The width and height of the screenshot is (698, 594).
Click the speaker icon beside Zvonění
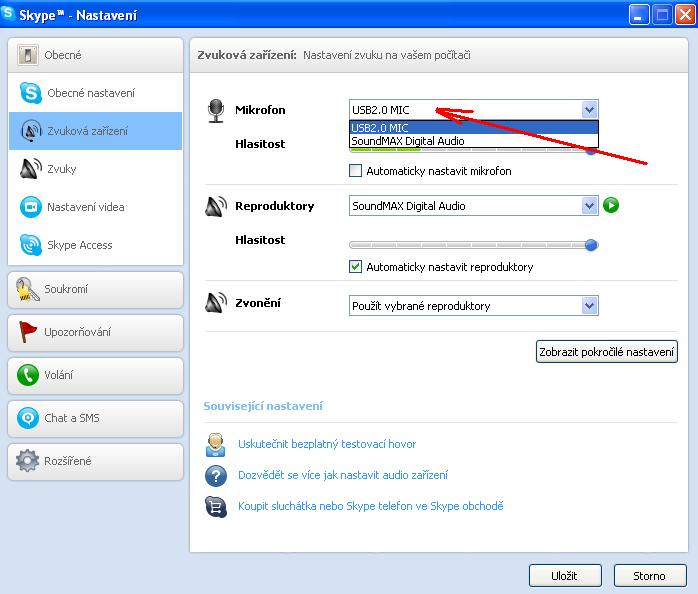click(x=216, y=303)
